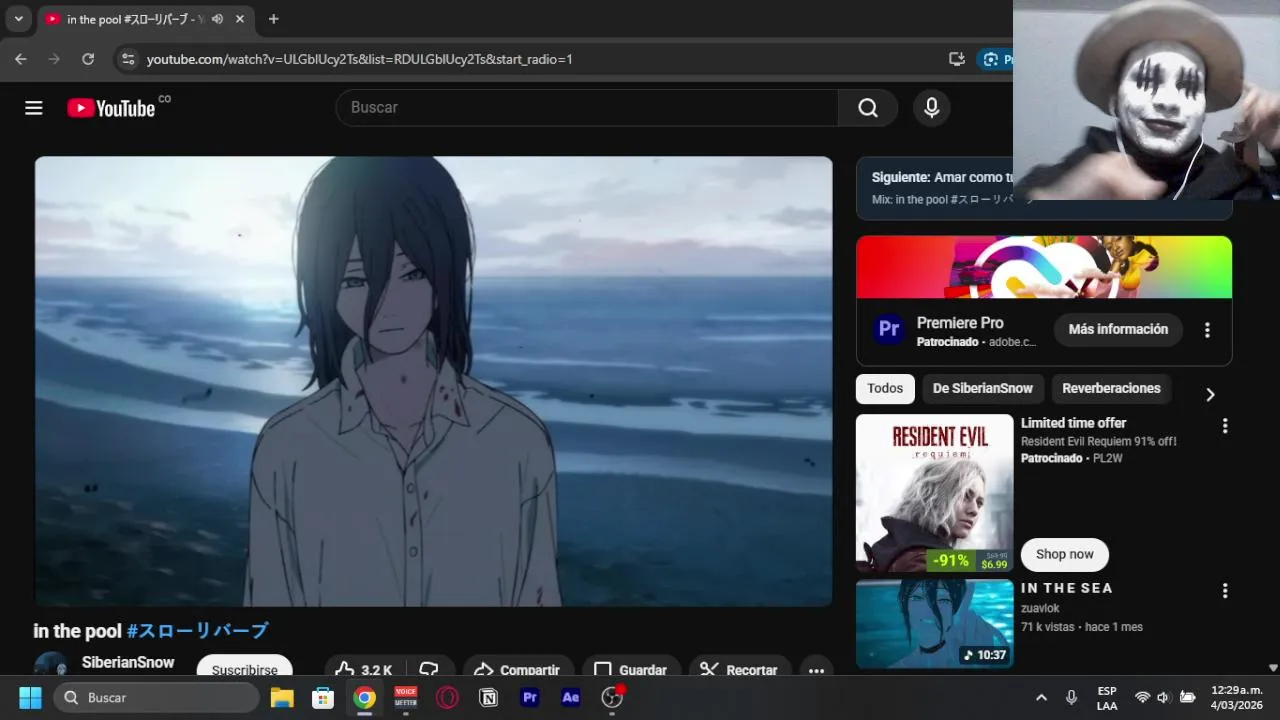Click the video player to toggle playback
The width and height of the screenshot is (1280, 720).
click(433, 381)
